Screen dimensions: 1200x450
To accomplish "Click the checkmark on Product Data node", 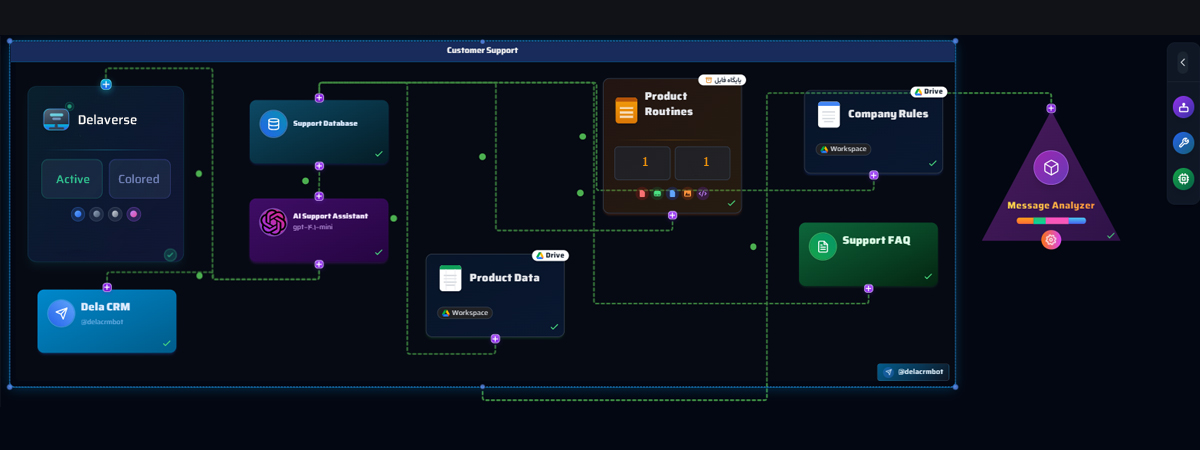I will click(554, 327).
